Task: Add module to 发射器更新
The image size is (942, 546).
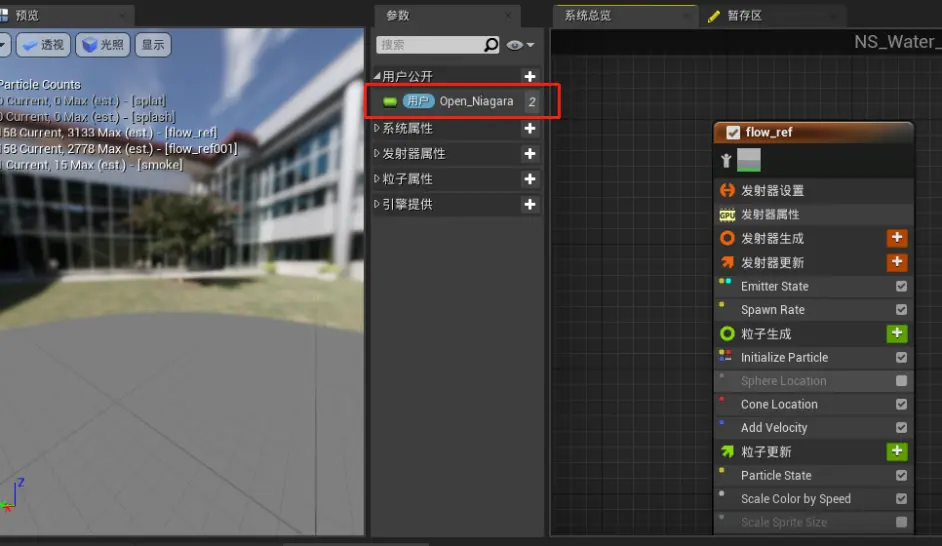Action: tap(897, 262)
